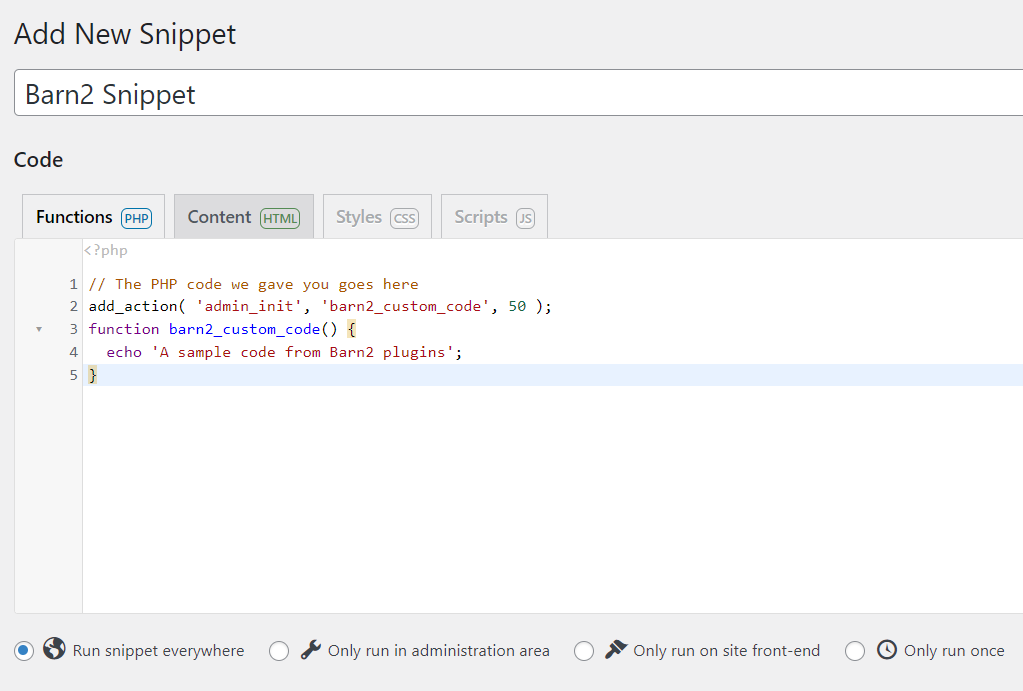This screenshot has height=691, width=1023.
Task: Click the globe icon for run everywhere
Action: 55,649
